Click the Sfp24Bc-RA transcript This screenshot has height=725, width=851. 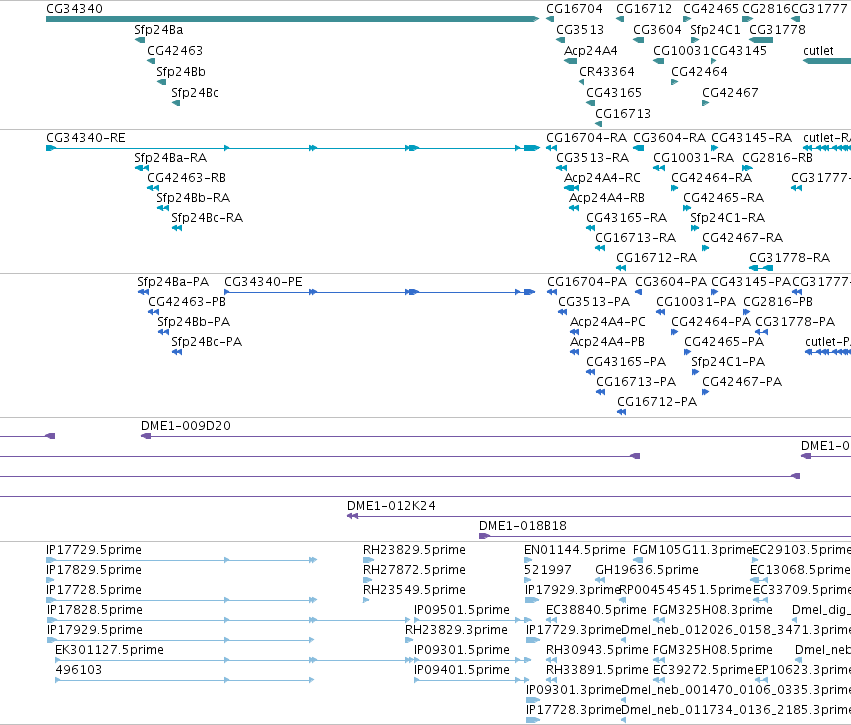176,228
